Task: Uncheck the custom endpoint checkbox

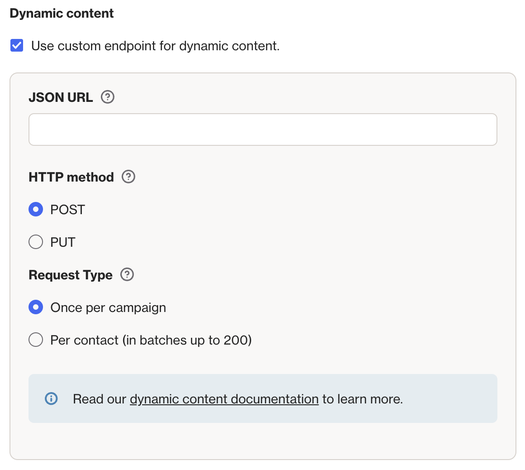Action: coord(17,46)
